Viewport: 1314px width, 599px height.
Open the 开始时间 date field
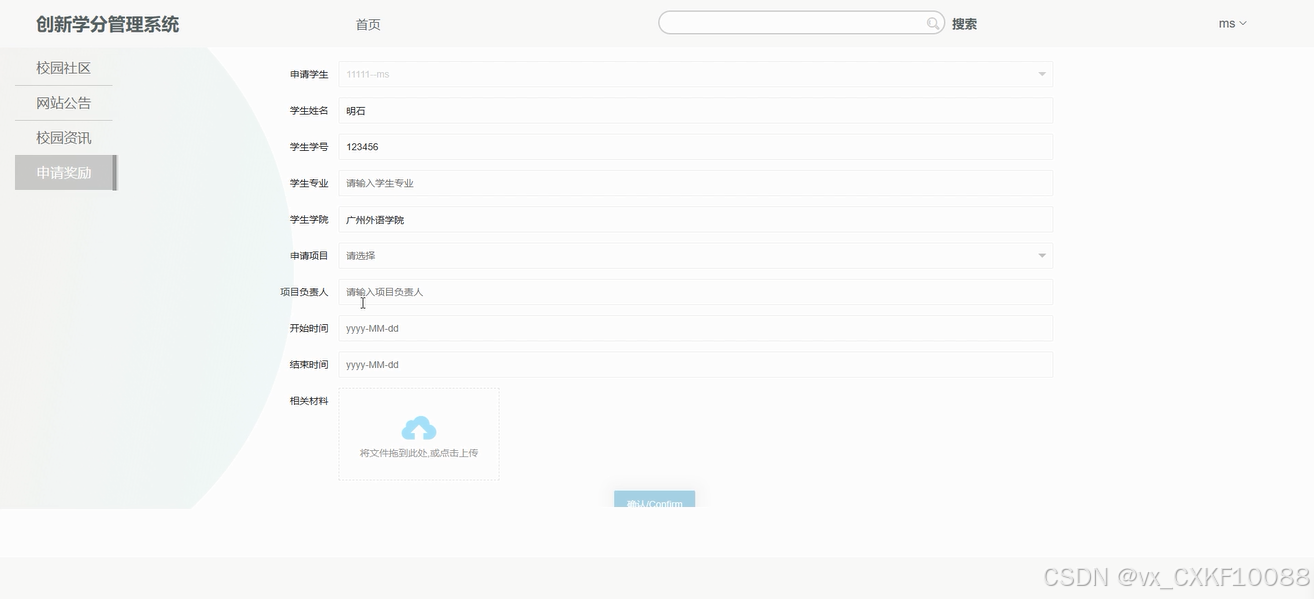tap(695, 328)
